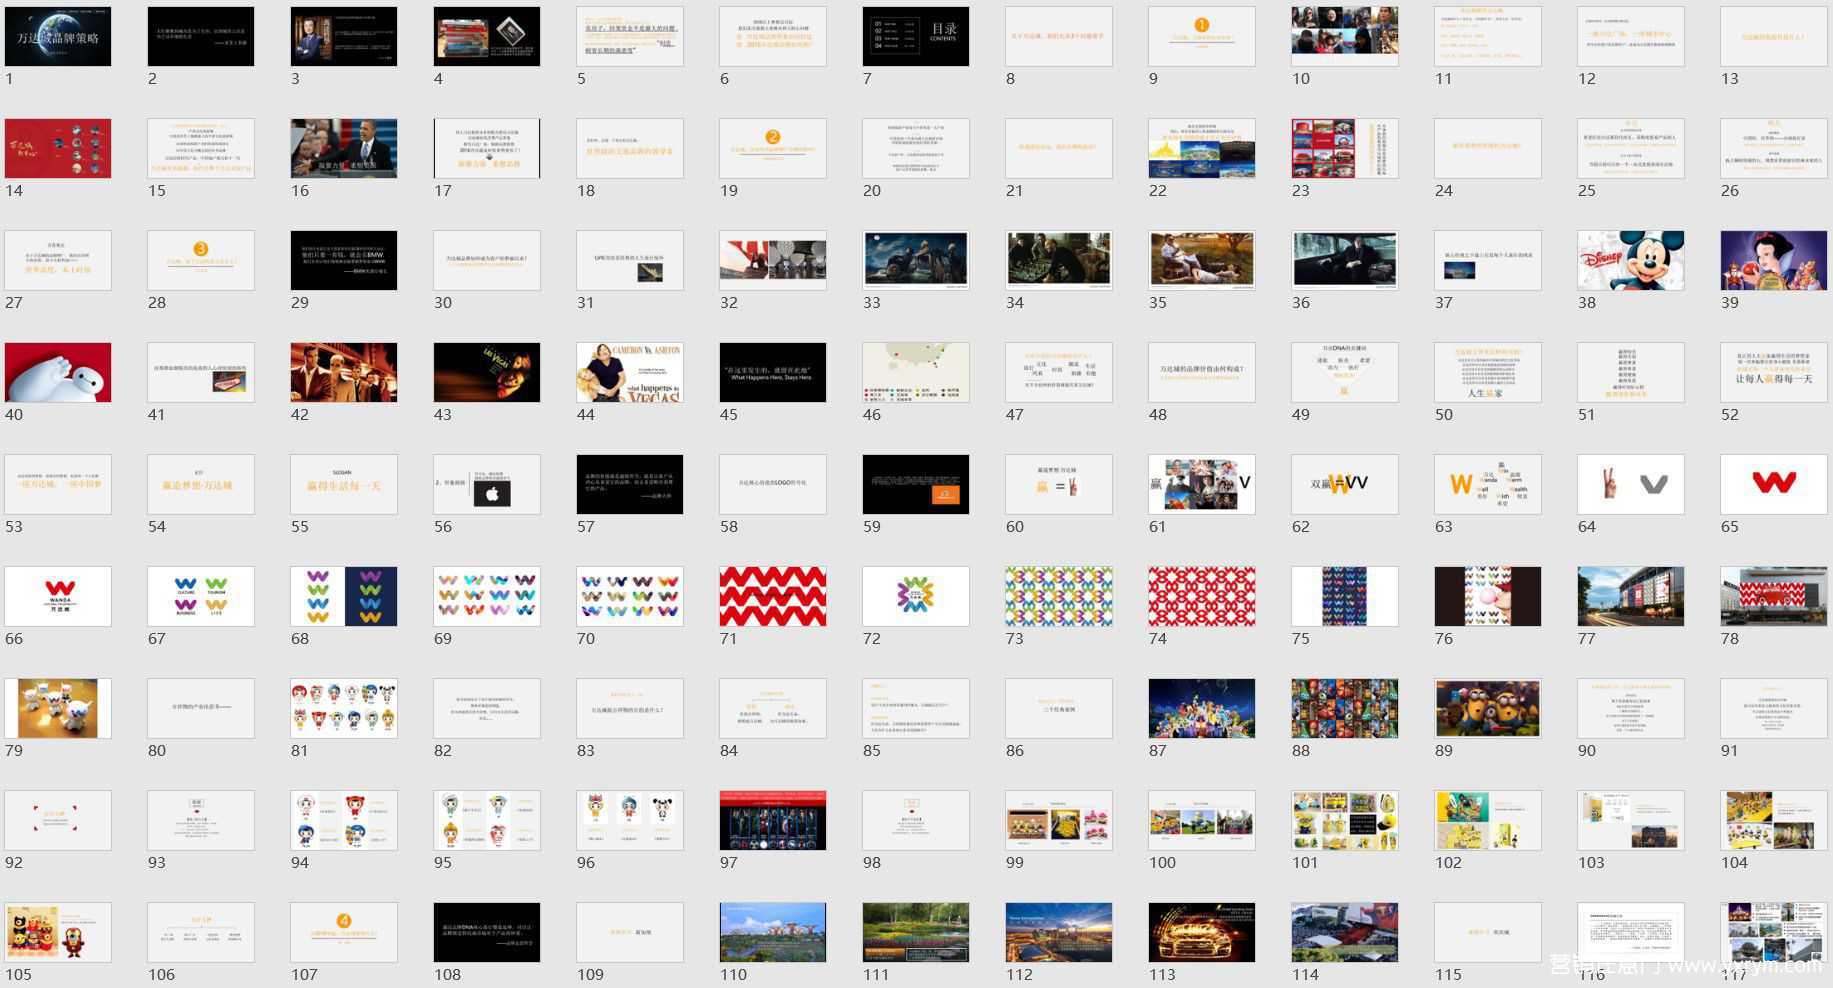Select slide 79 white mascot toys thumbnail
The image size is (1833, 988).
[x=58, y=709]
